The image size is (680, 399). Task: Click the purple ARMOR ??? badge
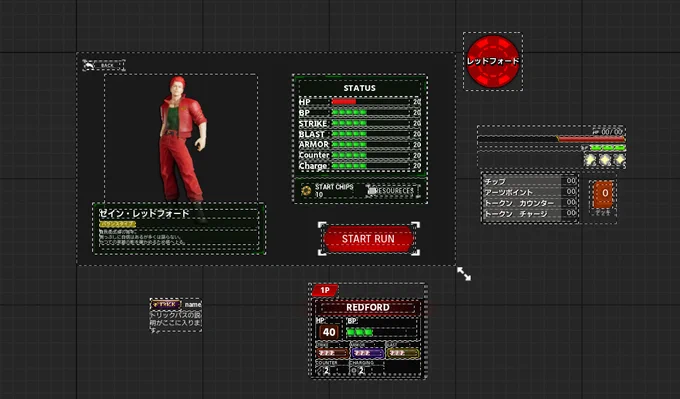pos(367,353)
